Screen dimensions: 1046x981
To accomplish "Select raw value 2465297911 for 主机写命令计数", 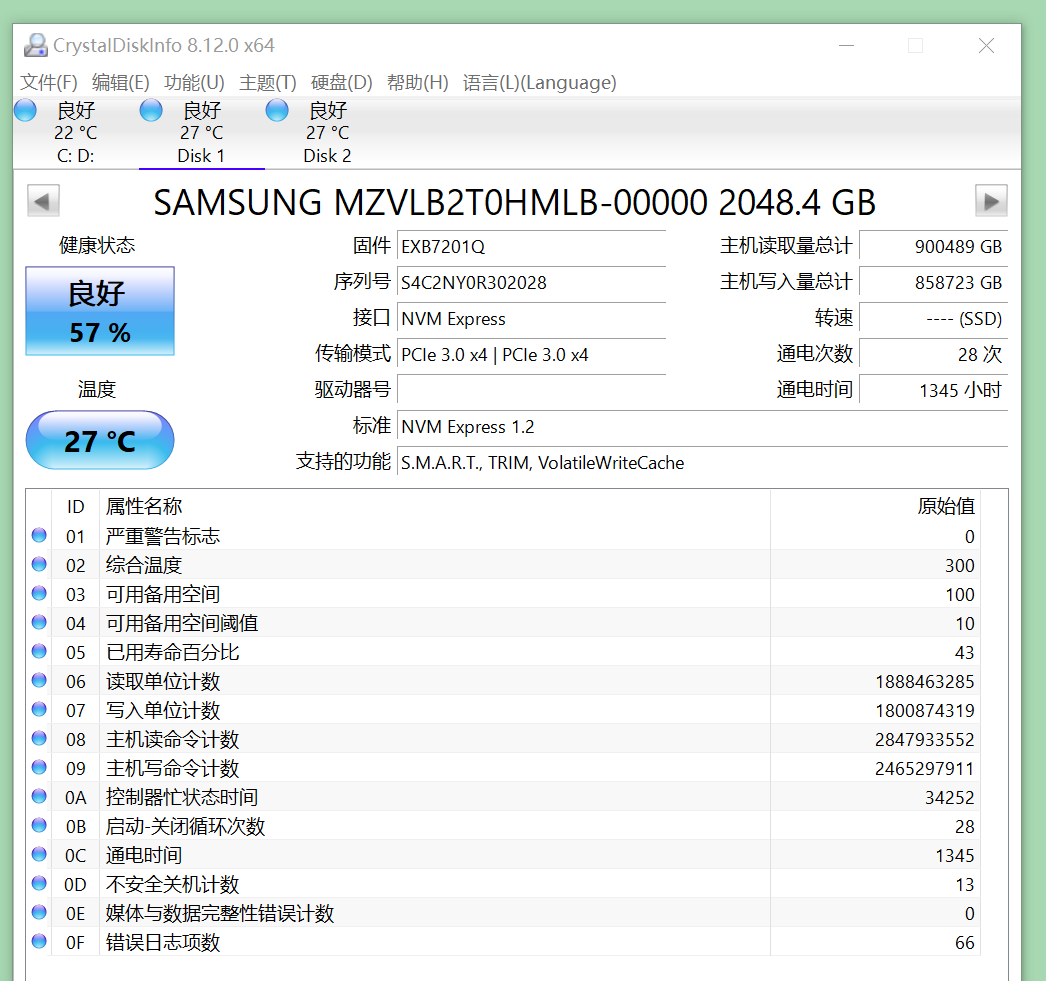I will tap(925, 768).
